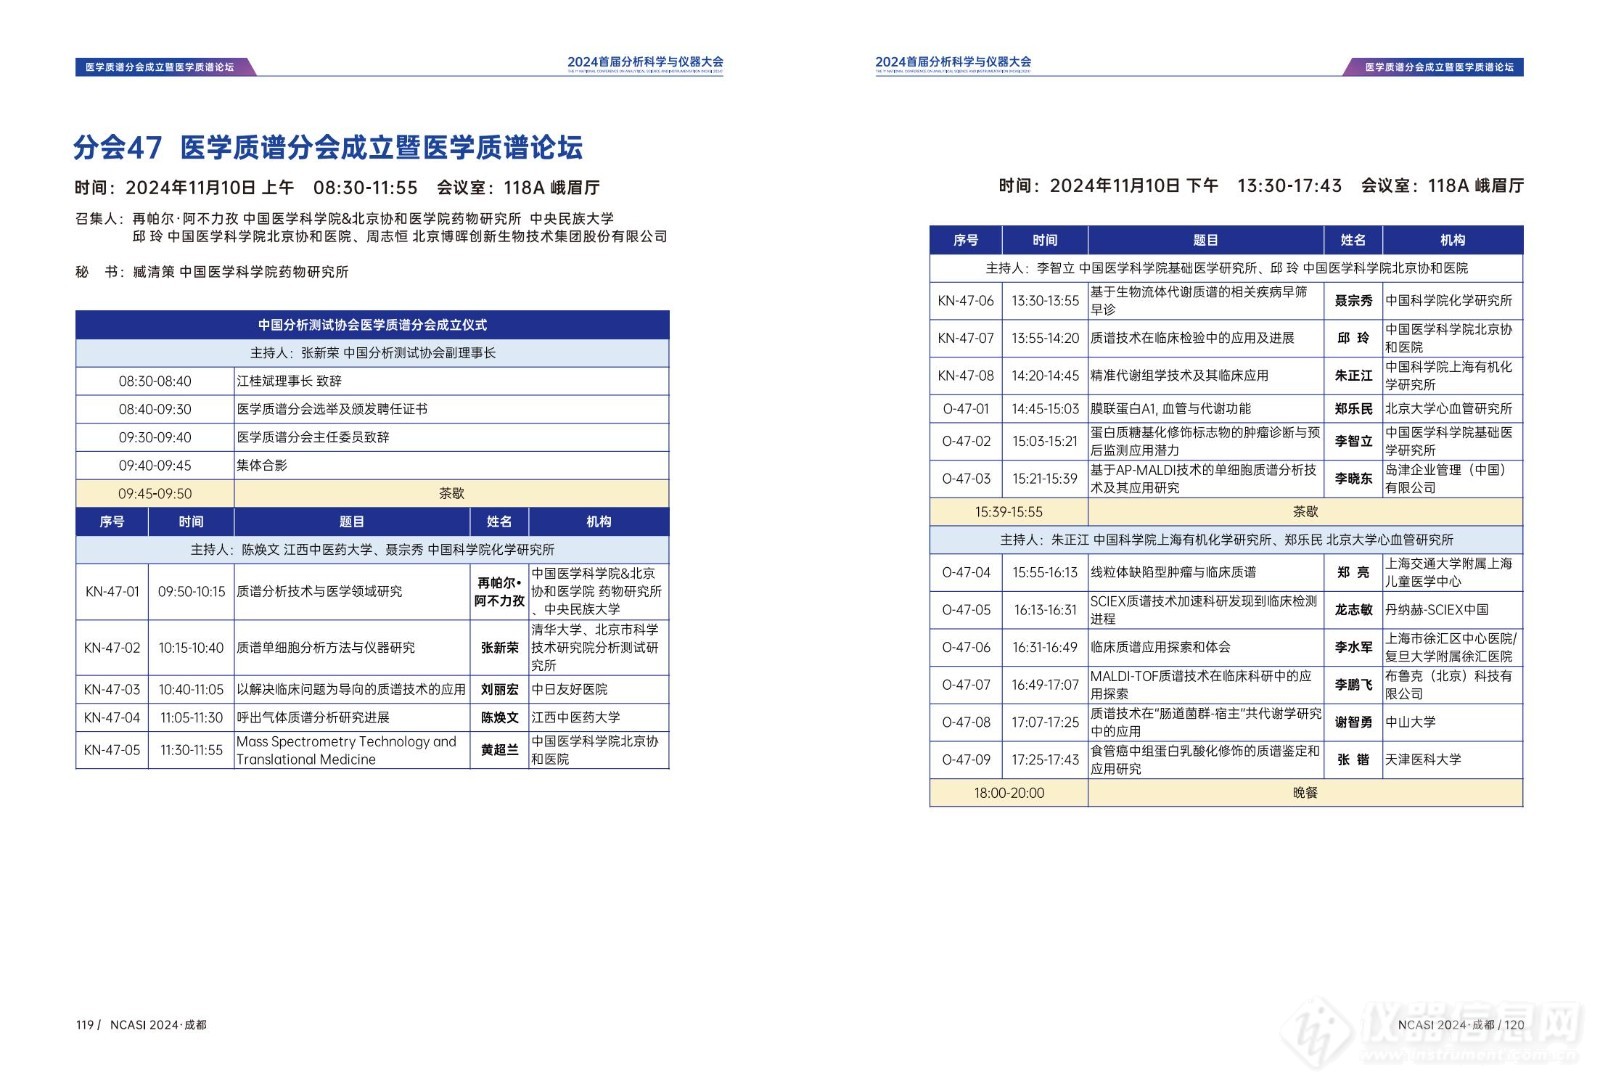Select session code KN-47-07
1600x1085 pixels.
966,338
